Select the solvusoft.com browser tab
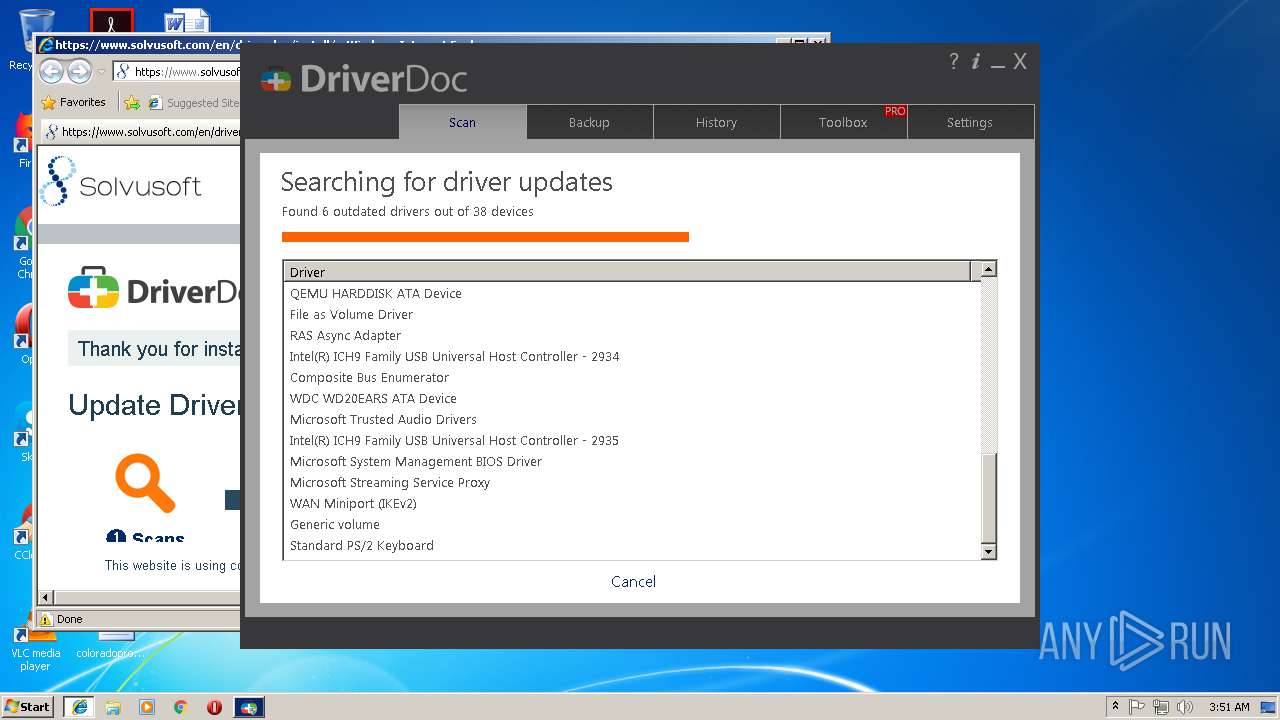The image size is (1280, 720). [141, 131]
